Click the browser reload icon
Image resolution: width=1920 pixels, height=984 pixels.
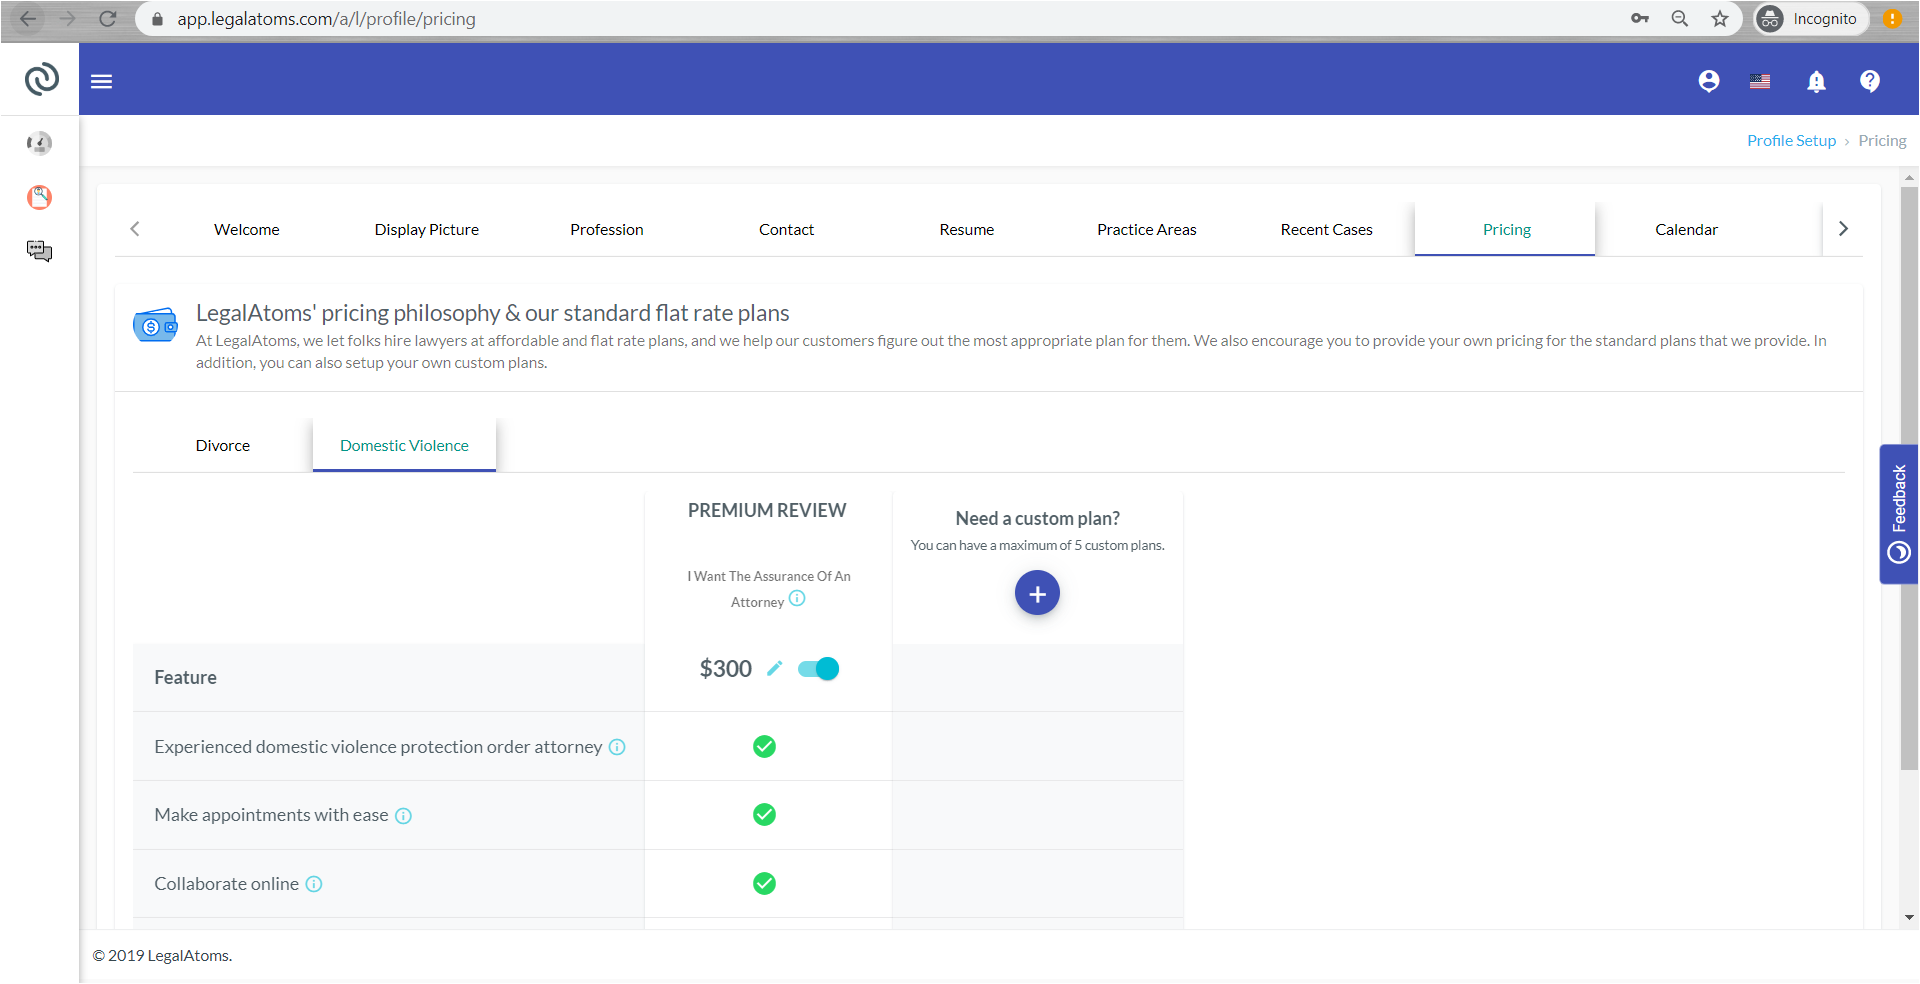coord(108,18)
